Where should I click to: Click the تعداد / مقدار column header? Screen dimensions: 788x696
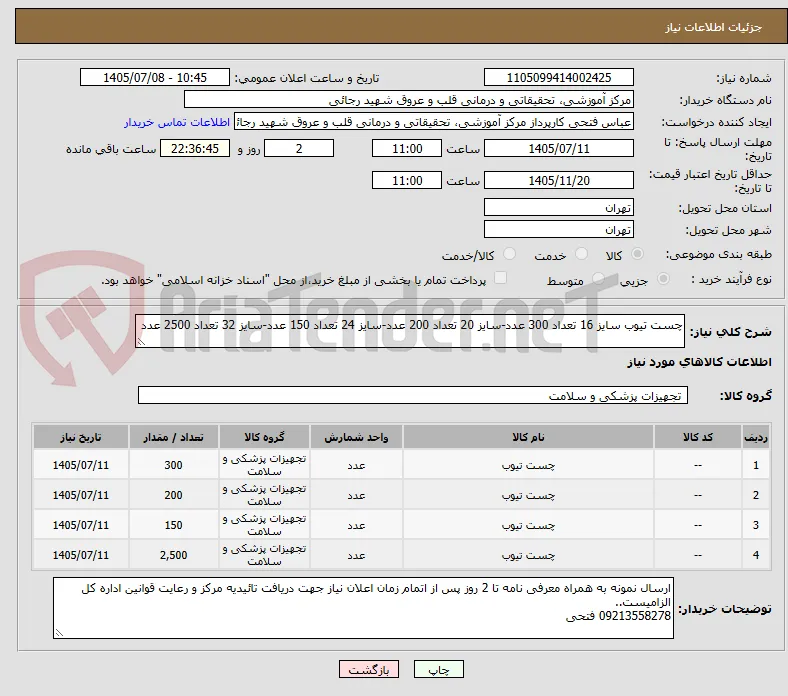pyautogui.click(x=173, y=437)
